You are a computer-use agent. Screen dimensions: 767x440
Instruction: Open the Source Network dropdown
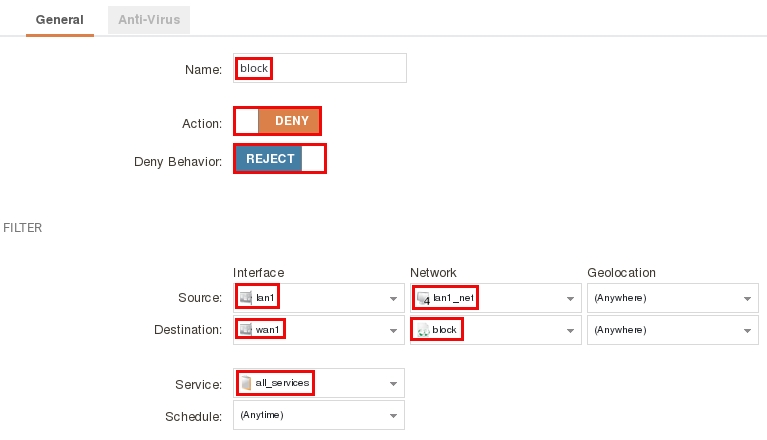tap(570, 298)
